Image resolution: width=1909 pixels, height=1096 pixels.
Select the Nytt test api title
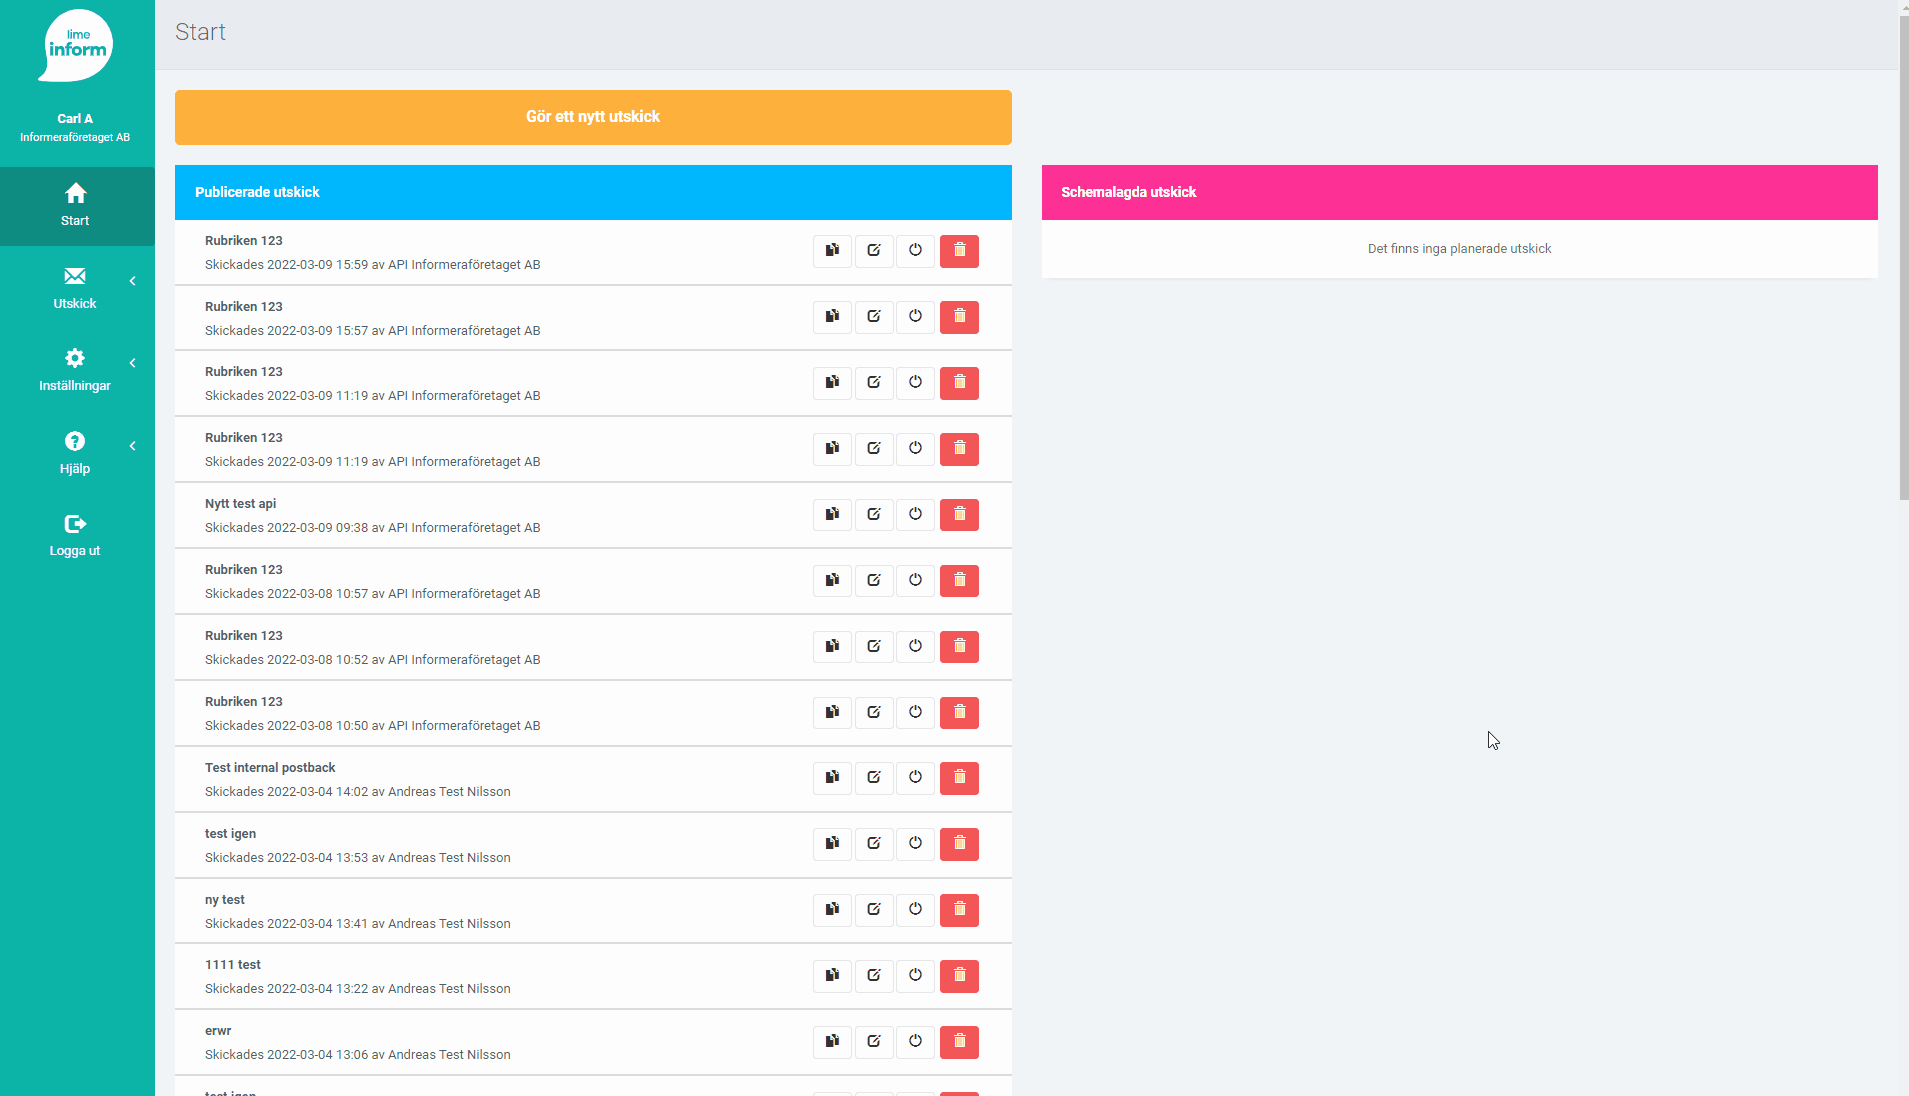(240, 504)
